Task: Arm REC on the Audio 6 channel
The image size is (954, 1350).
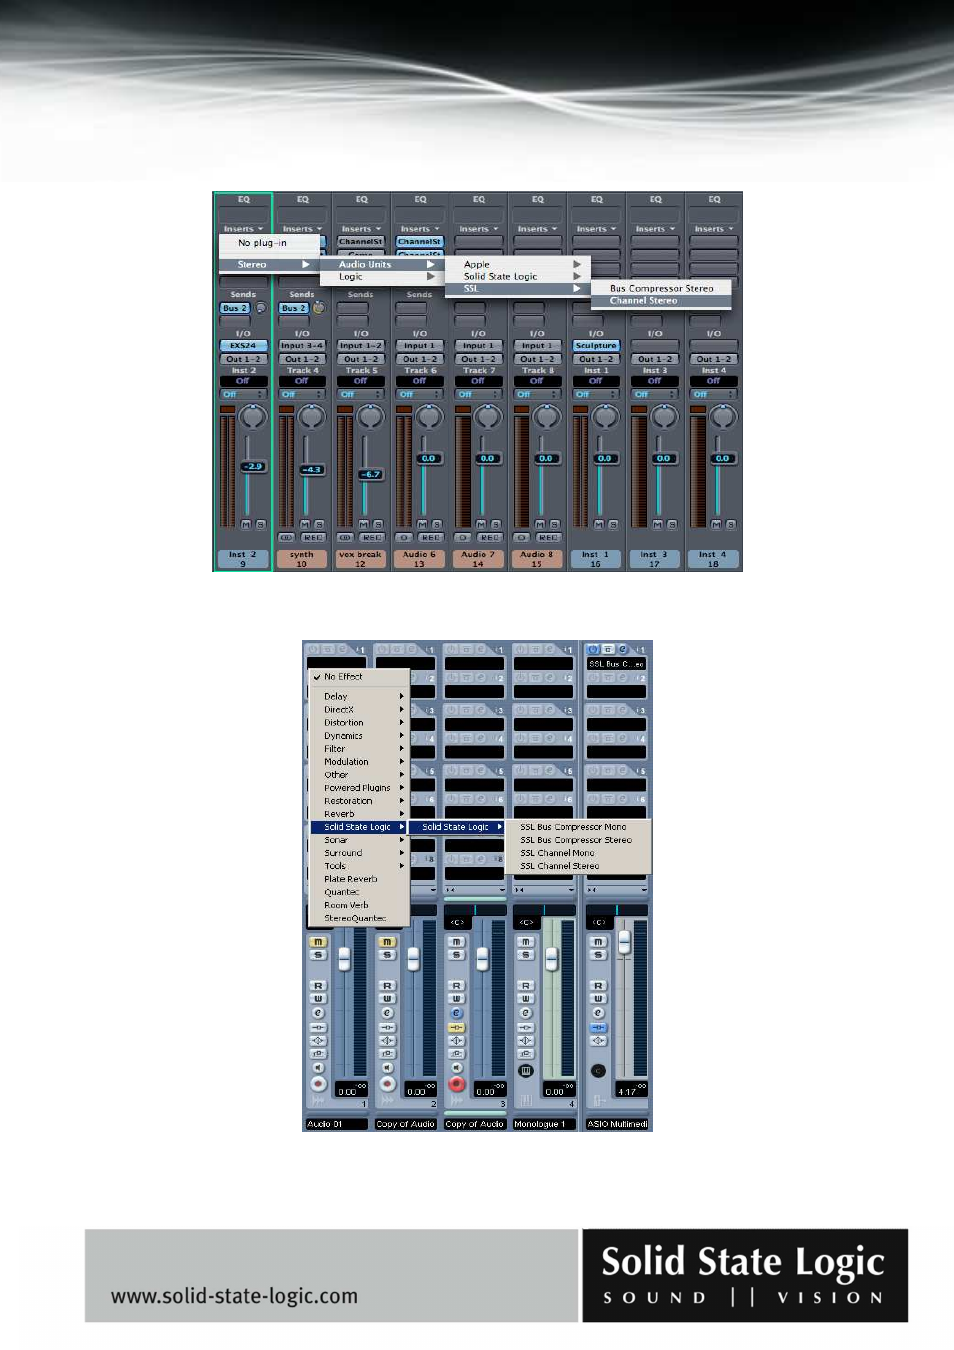Action: click(431, 538)
